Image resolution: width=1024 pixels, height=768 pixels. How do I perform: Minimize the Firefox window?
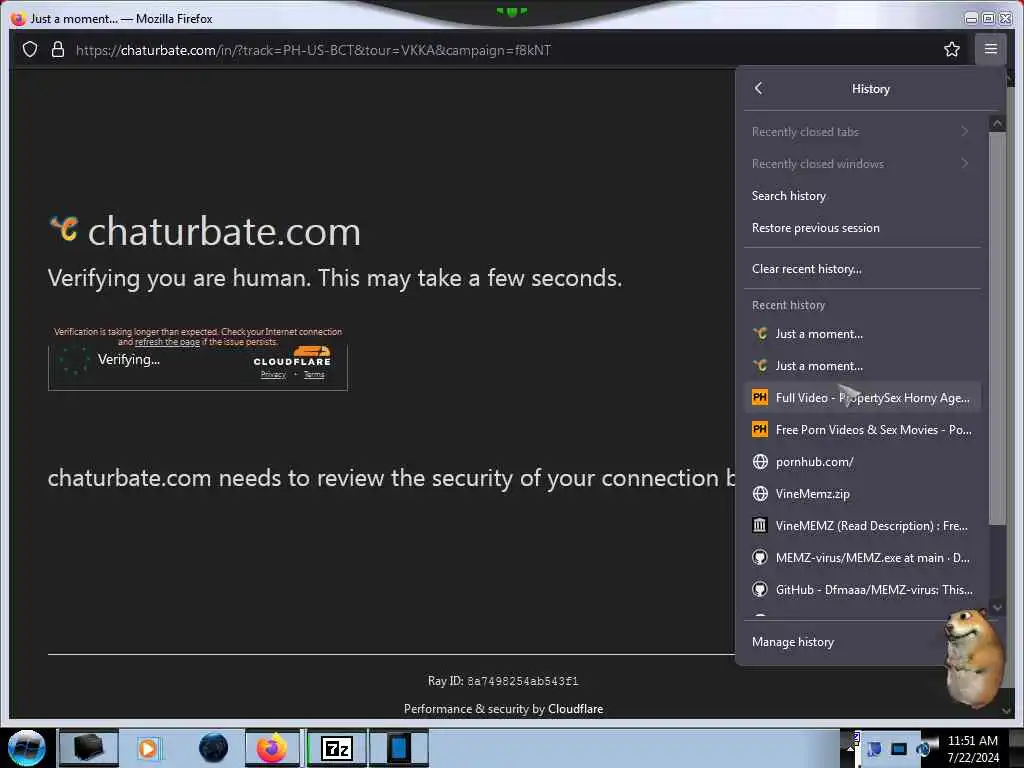(972, 18)
